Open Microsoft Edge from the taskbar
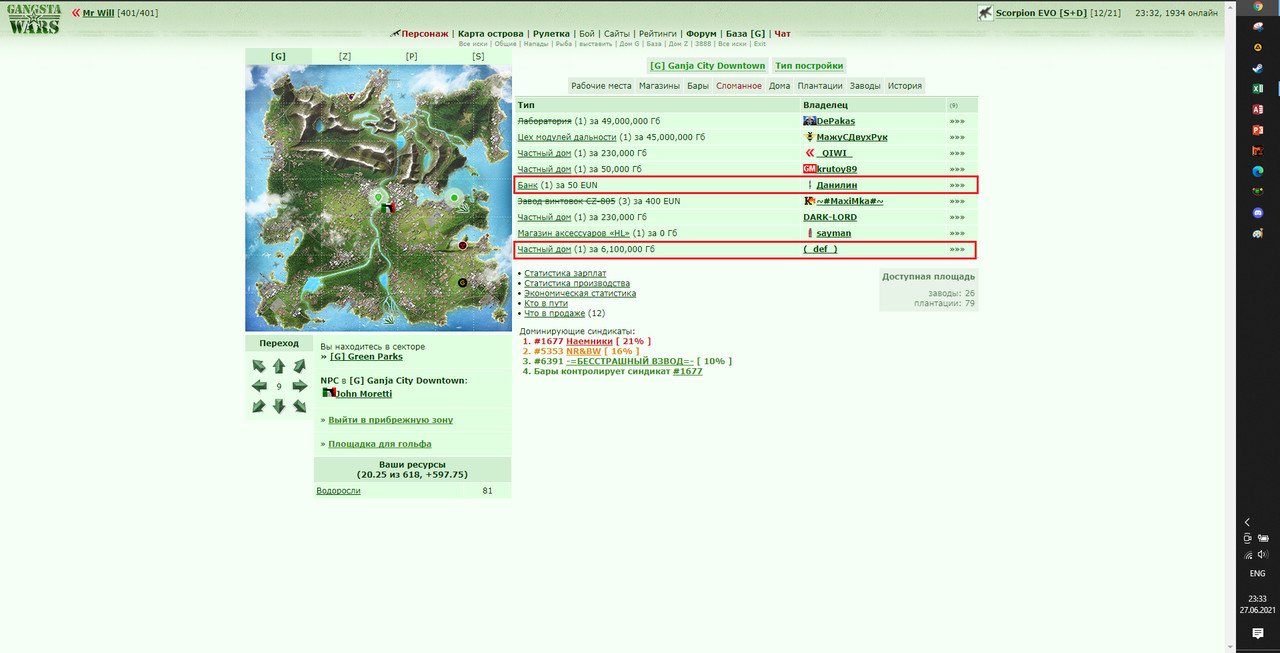This screenshot has width=1280, height=653. [x=1258, y=171]
